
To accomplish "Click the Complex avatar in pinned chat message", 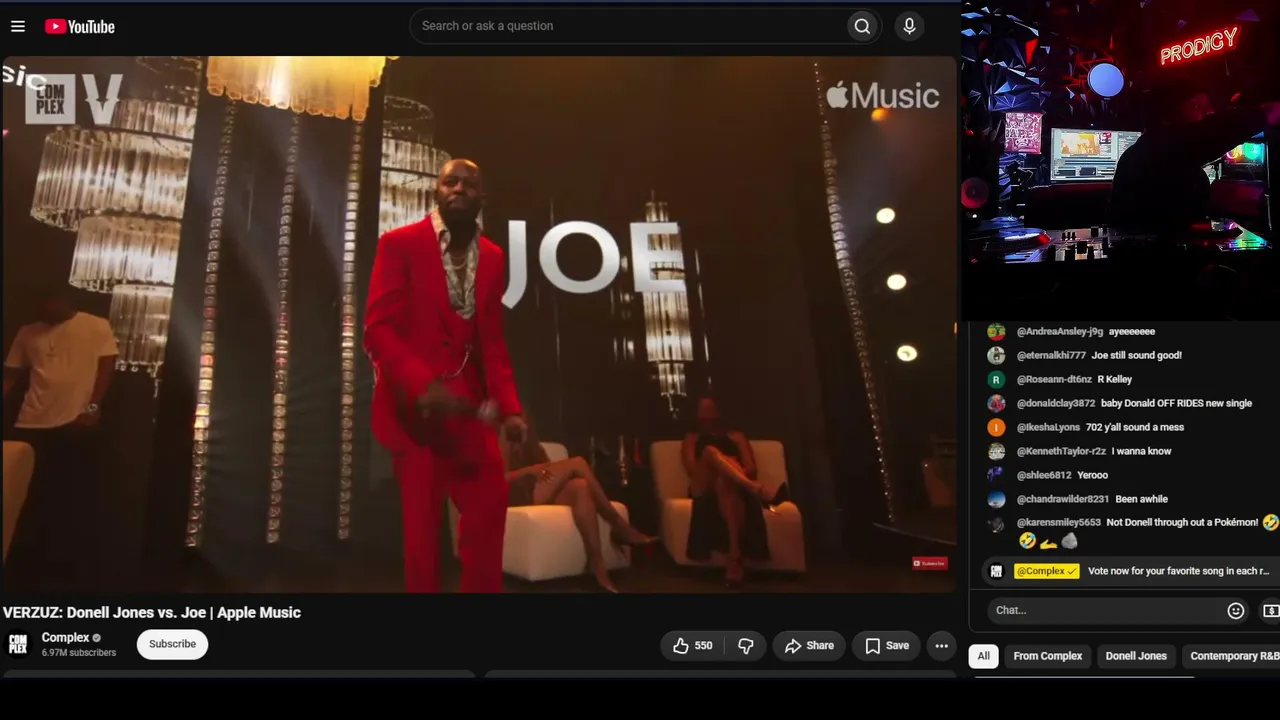I will 996,571.
